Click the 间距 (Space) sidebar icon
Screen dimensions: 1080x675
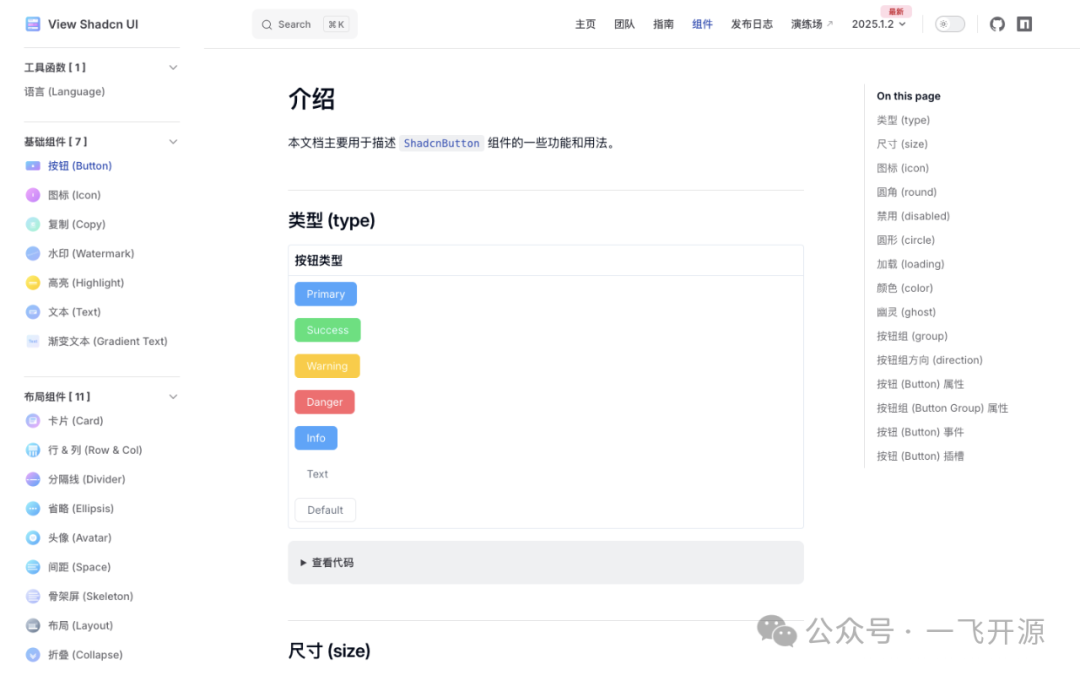click(32, 567)
